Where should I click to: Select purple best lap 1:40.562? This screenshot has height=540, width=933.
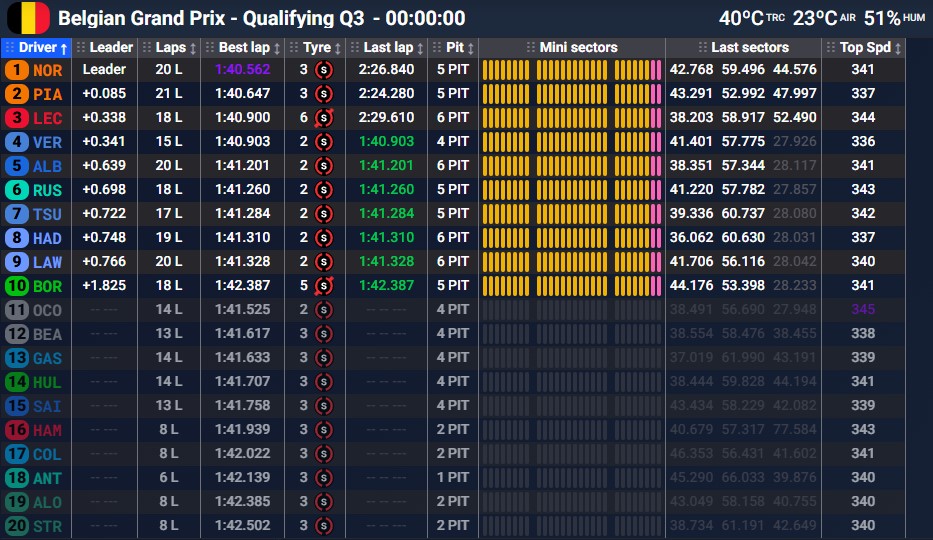click(243, 70)
